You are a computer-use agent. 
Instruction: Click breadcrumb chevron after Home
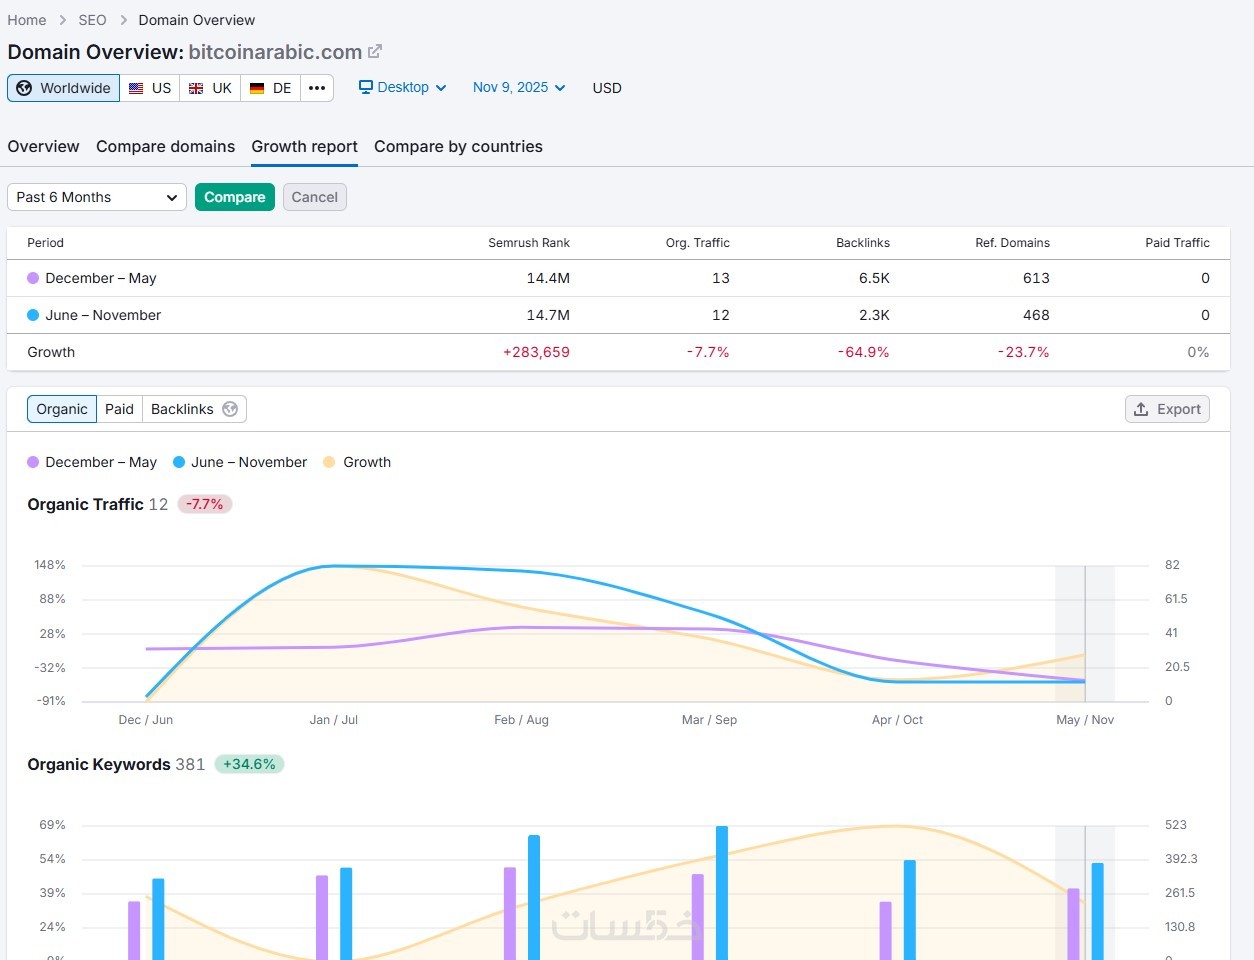point(62,20)
